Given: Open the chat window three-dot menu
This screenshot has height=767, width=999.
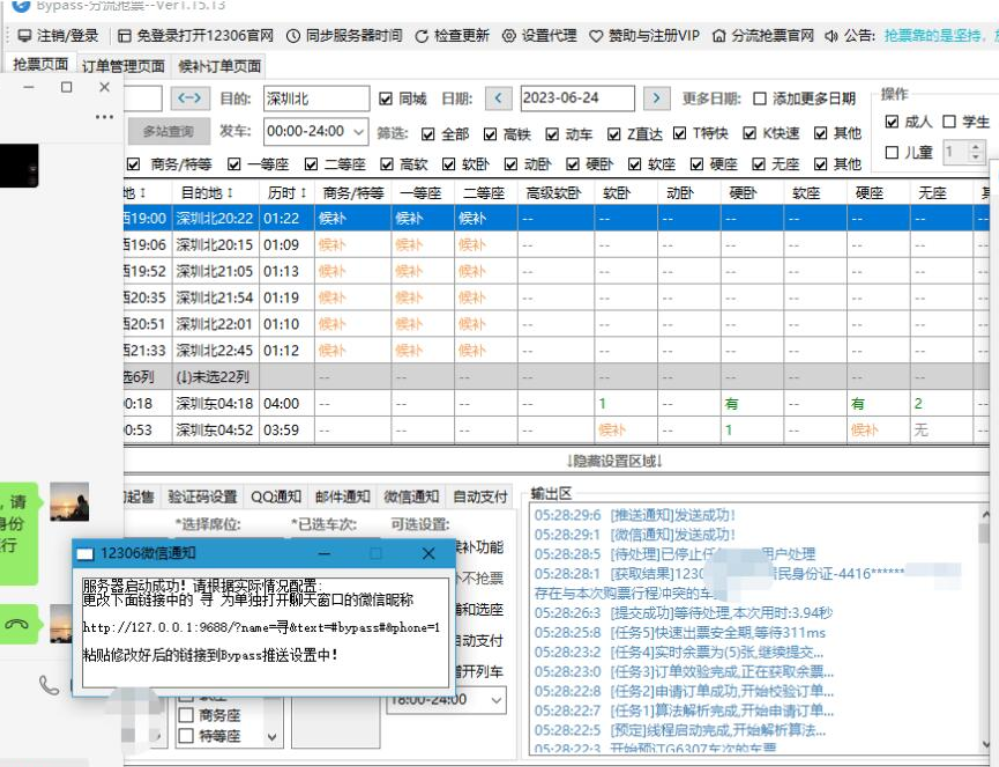Looking at the screenshot, I should 104,118.
